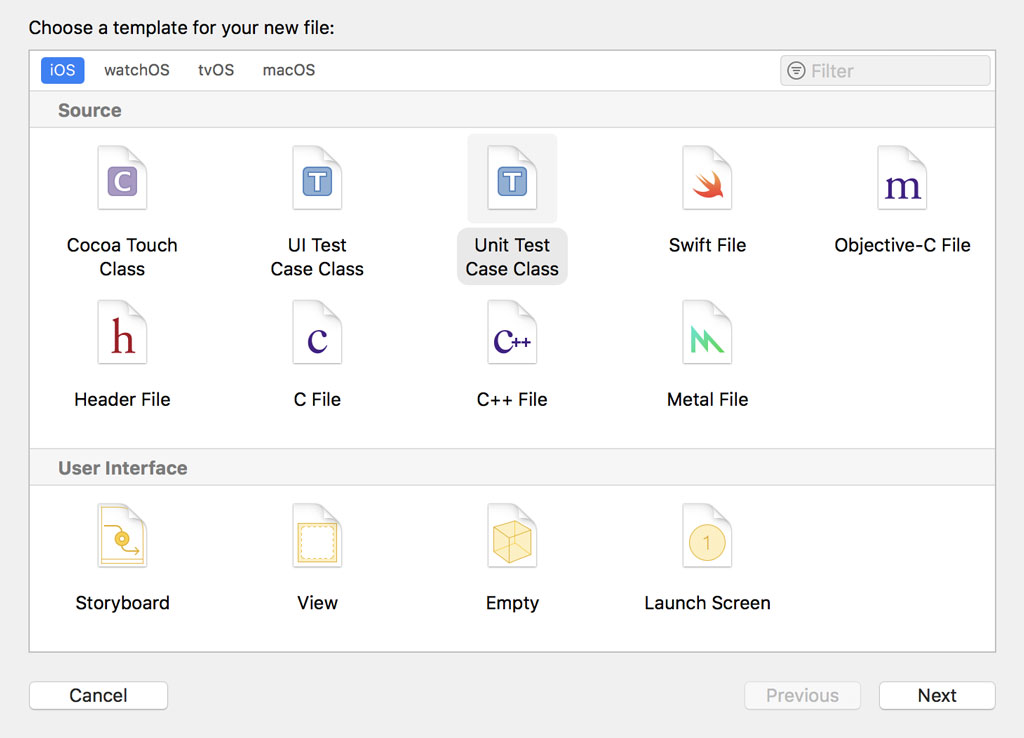Select the Empty interface template icon

(512, 537)
